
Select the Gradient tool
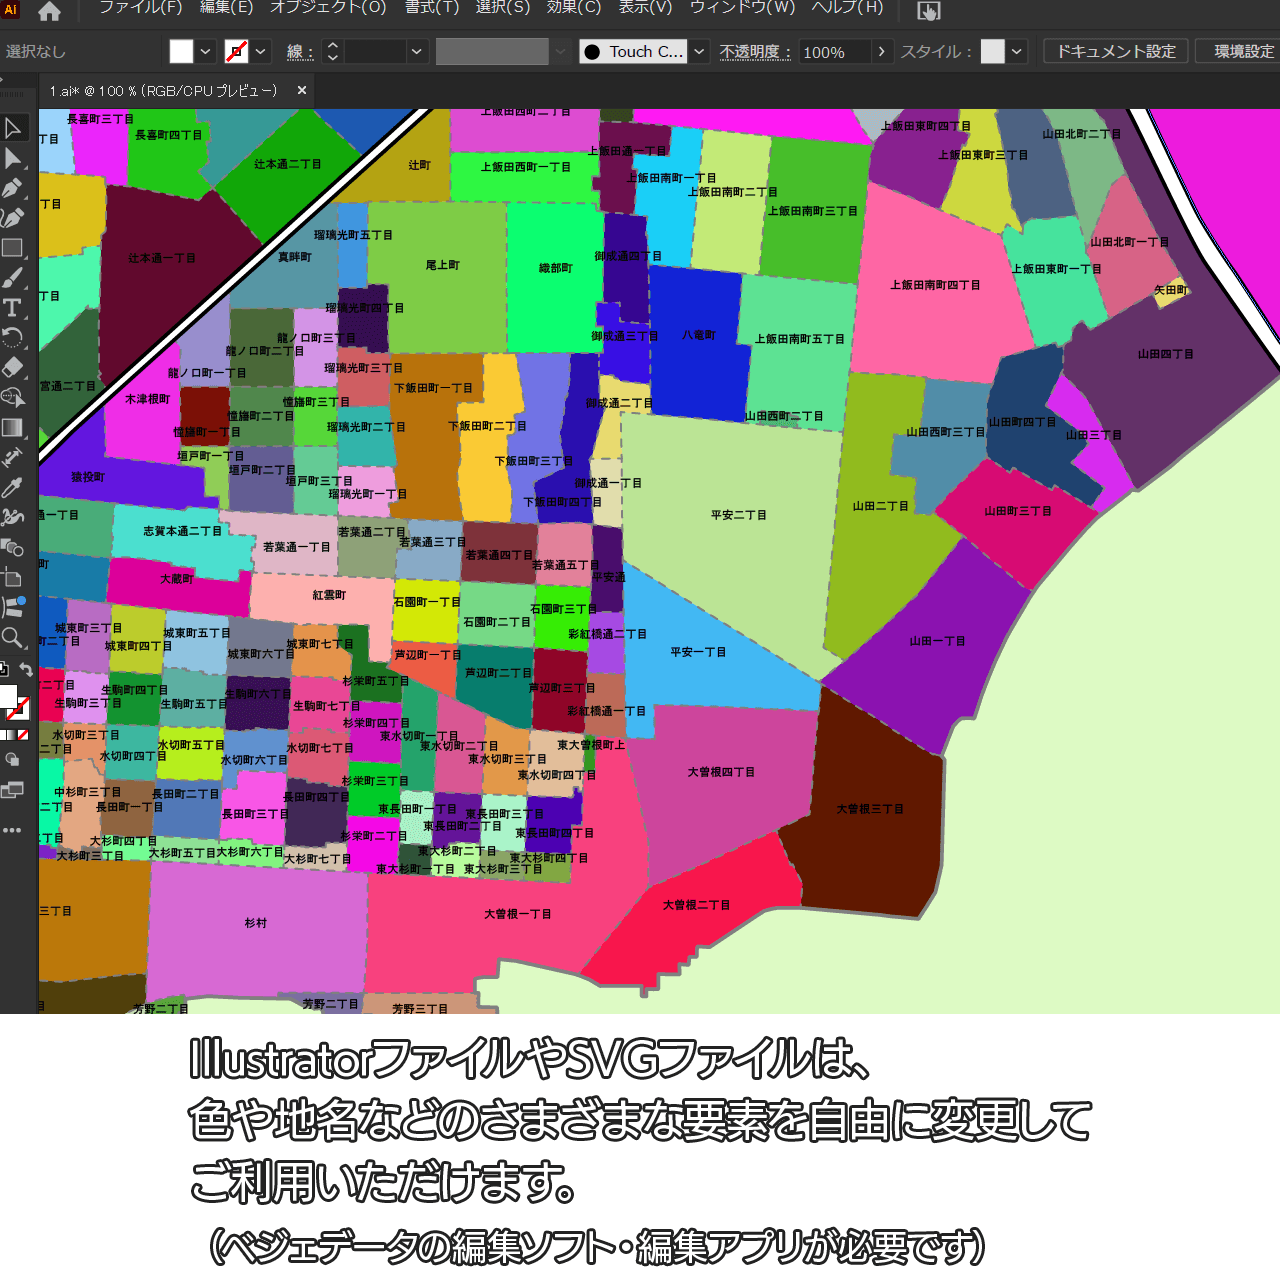click(13, 427)
